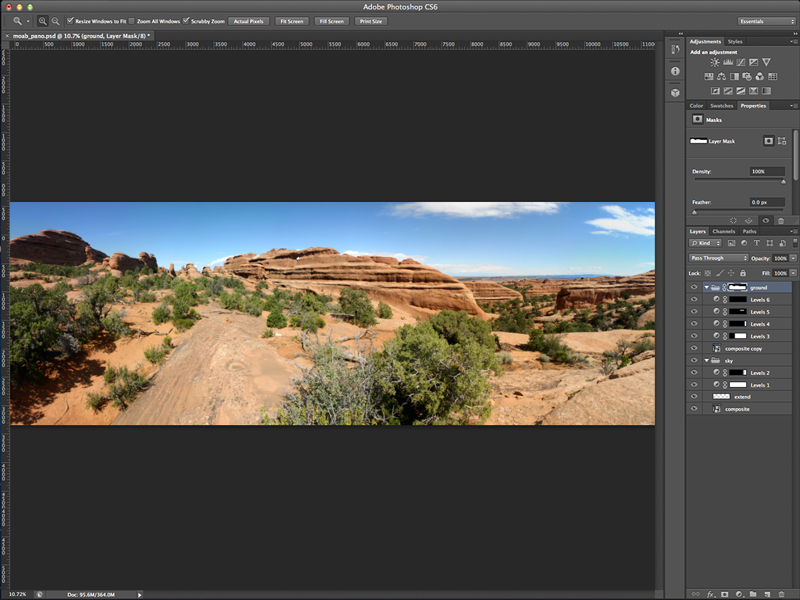Add layer mask from Layers panel footer
The height and width of the screenshot is (600, 800).
724,594
